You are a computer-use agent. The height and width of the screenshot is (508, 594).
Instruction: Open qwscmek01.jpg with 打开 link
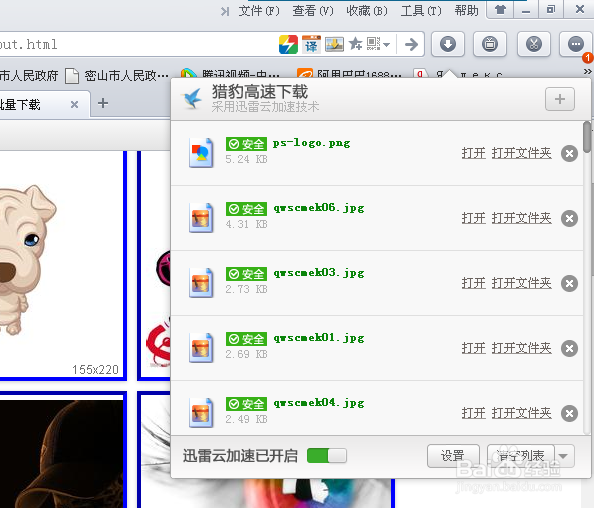click(x=474, y=348)
